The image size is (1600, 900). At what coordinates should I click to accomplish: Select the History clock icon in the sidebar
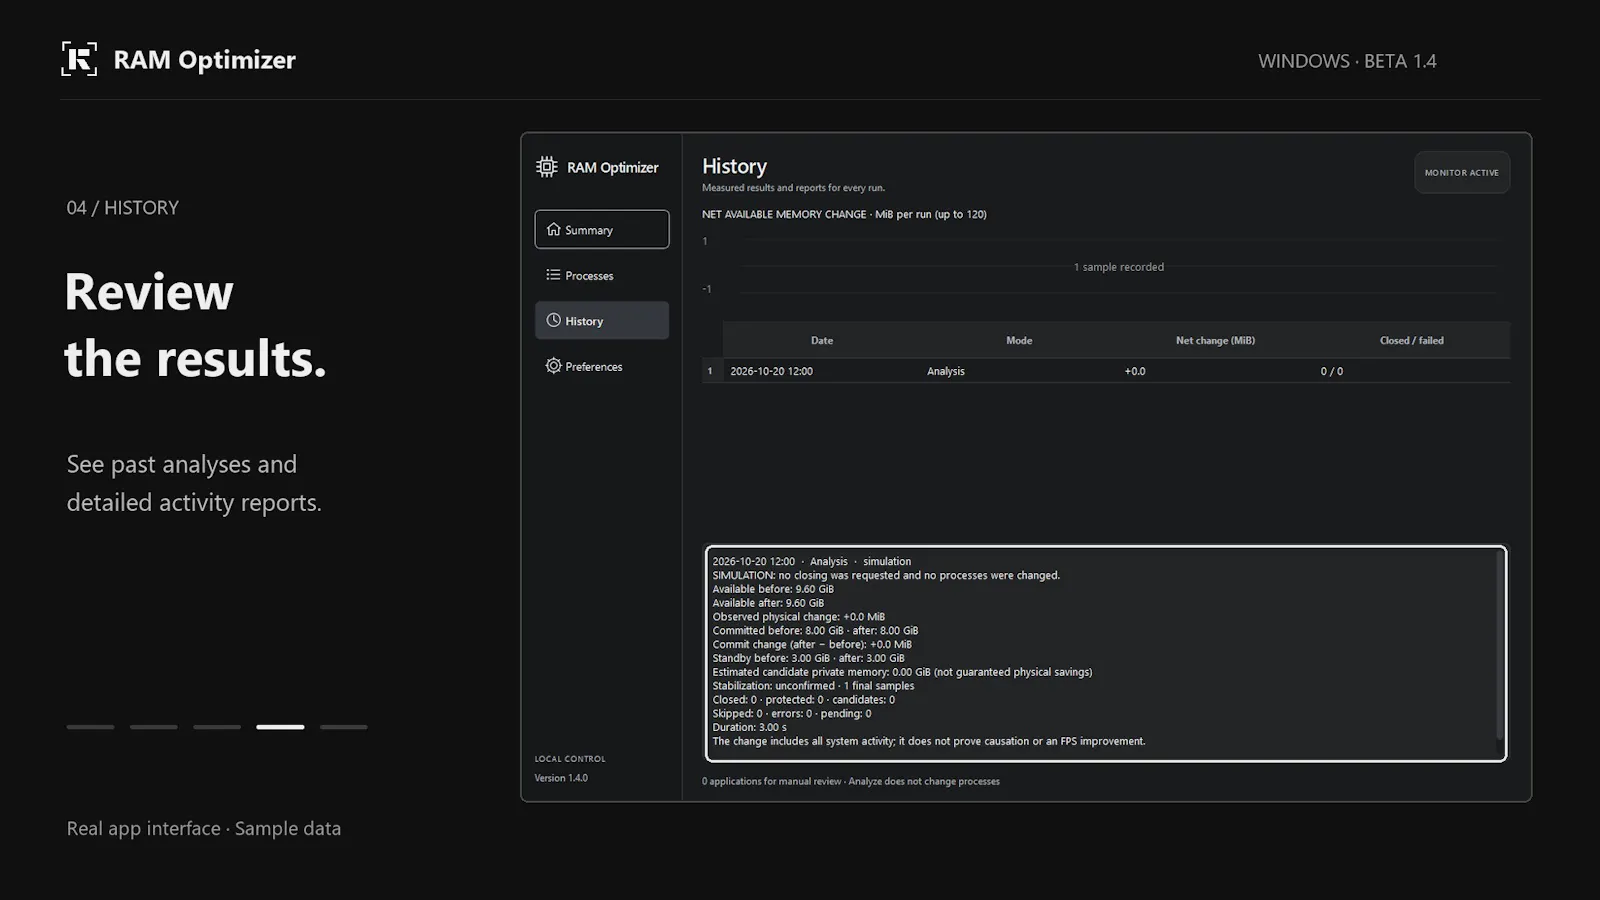tap(553, 320)
